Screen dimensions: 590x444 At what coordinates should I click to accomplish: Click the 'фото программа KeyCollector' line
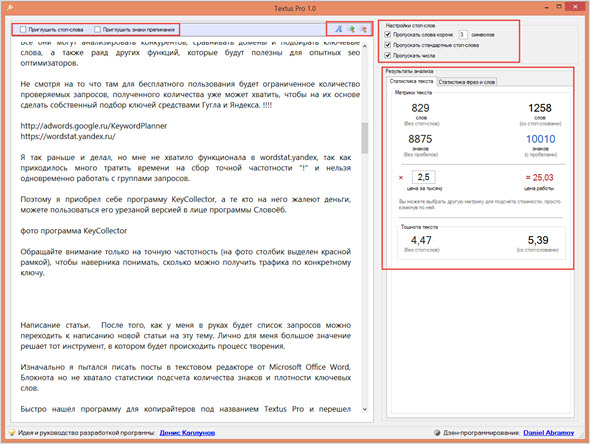pyautogui.click(x=74, y=231)
